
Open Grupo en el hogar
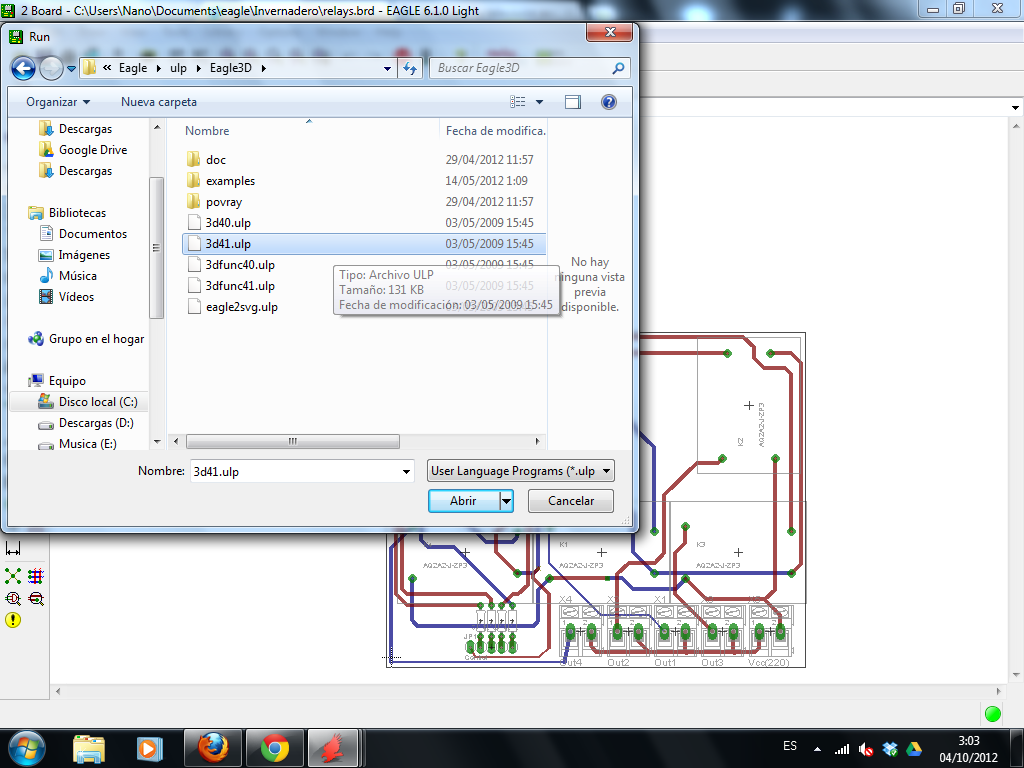pos(96,339)
